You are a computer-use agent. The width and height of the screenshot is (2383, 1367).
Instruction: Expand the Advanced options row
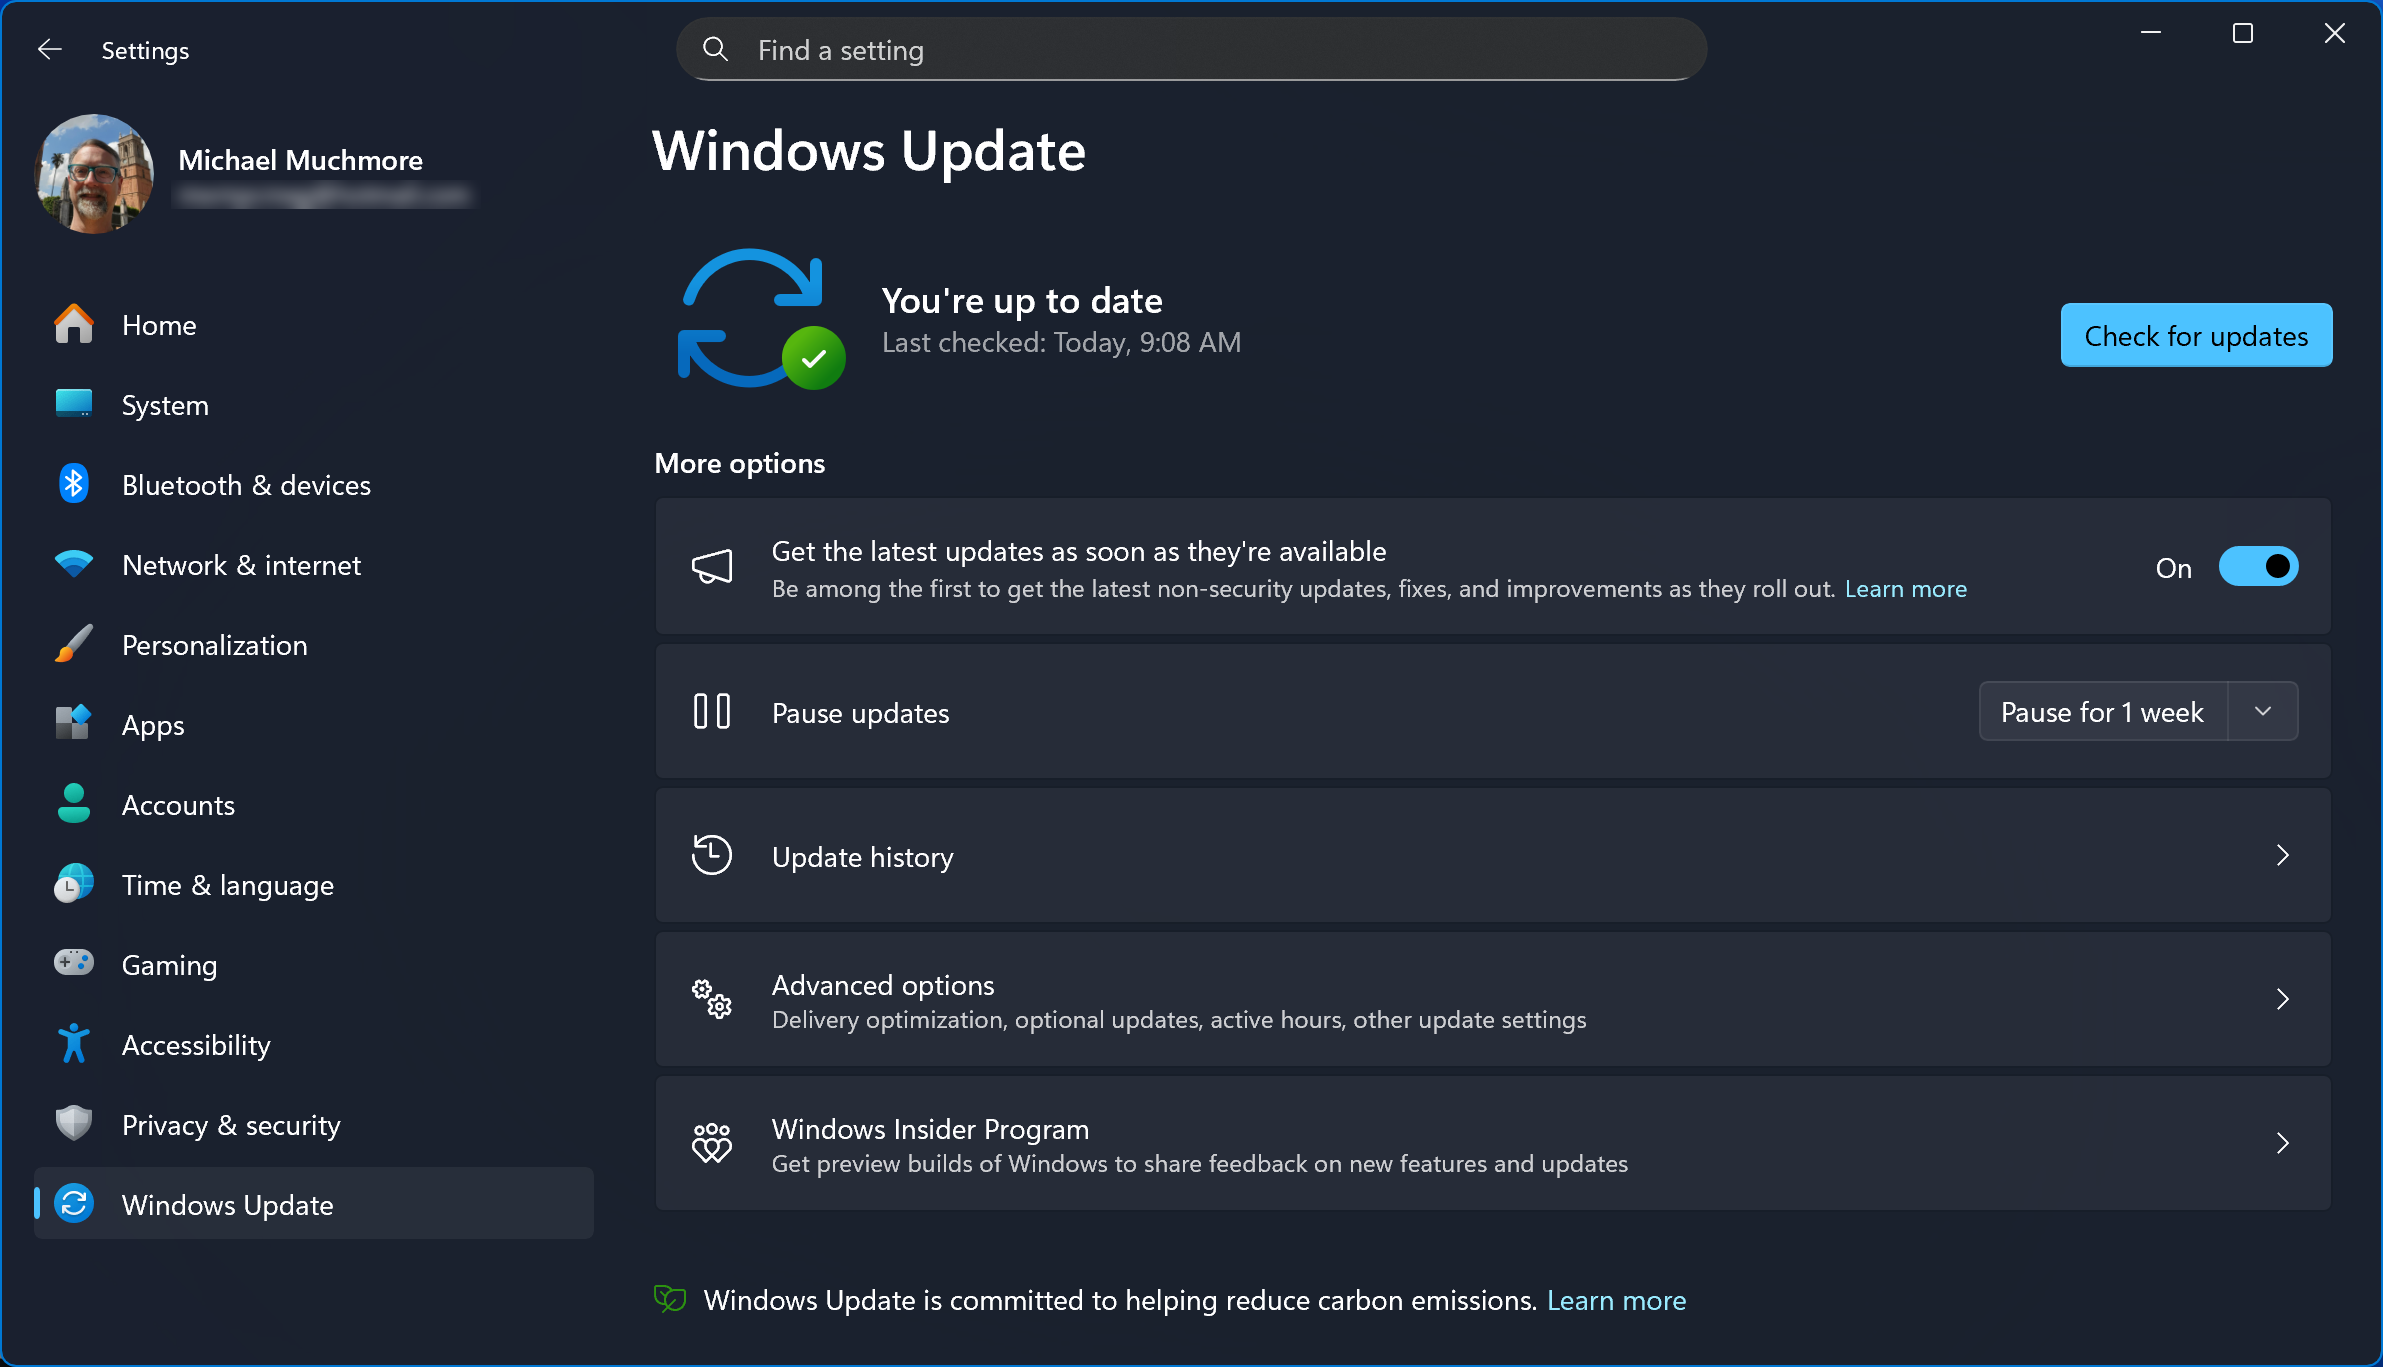click(2282, 999)
